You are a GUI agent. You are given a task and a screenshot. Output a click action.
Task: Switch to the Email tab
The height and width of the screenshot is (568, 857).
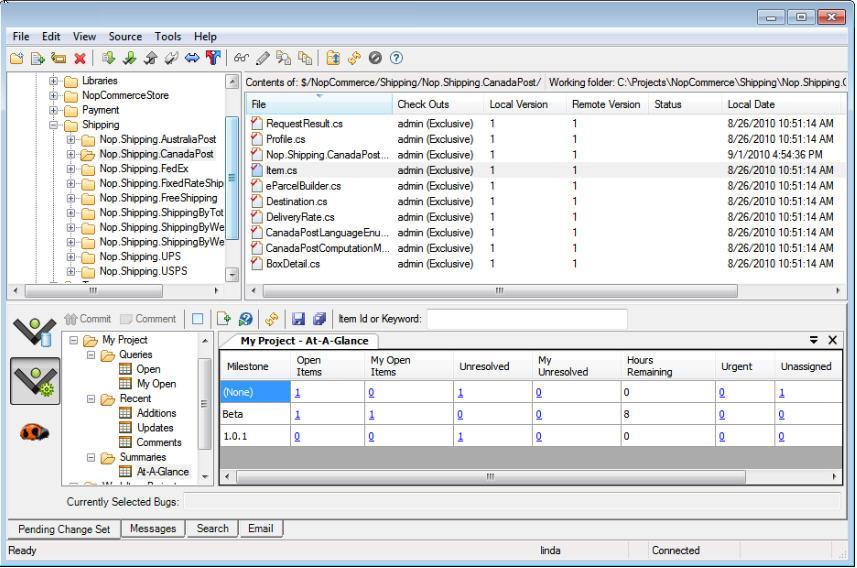tap(261, 529)
